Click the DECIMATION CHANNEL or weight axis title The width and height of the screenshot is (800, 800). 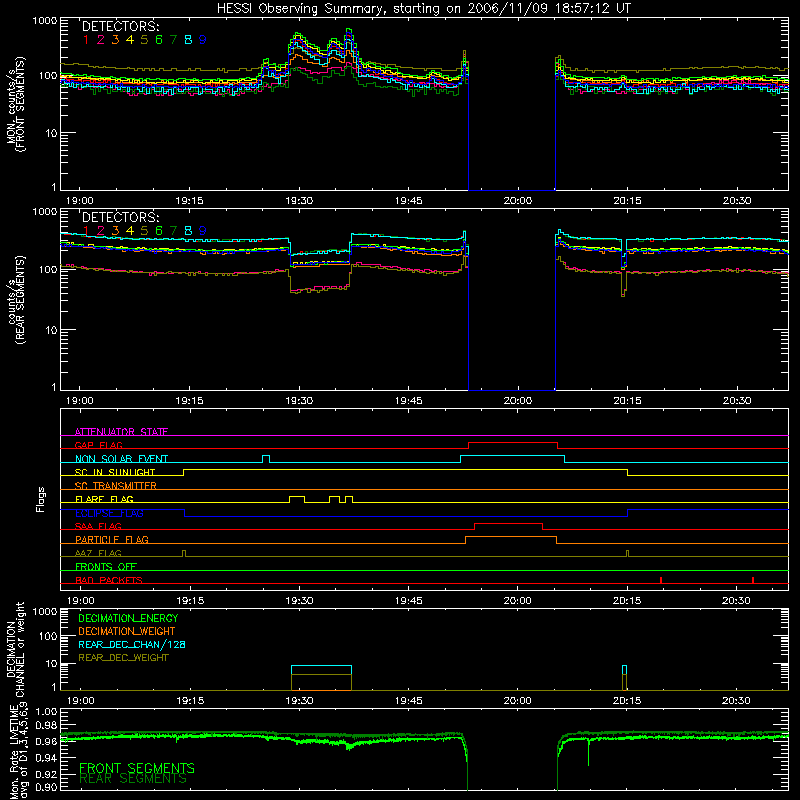(15, 649)
